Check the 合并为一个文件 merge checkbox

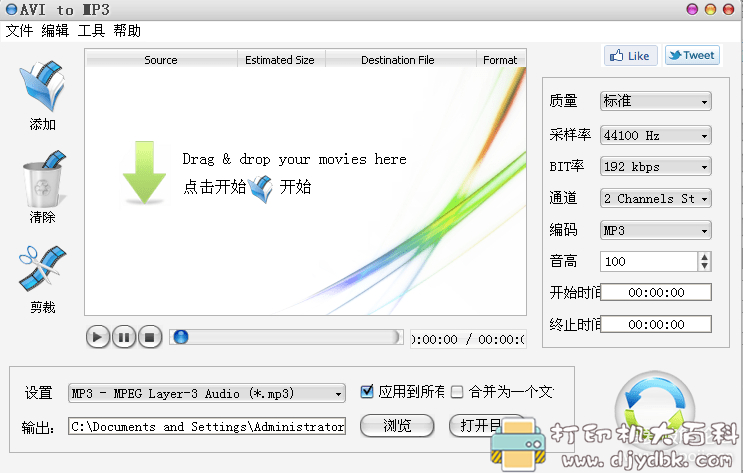point(457,391)
